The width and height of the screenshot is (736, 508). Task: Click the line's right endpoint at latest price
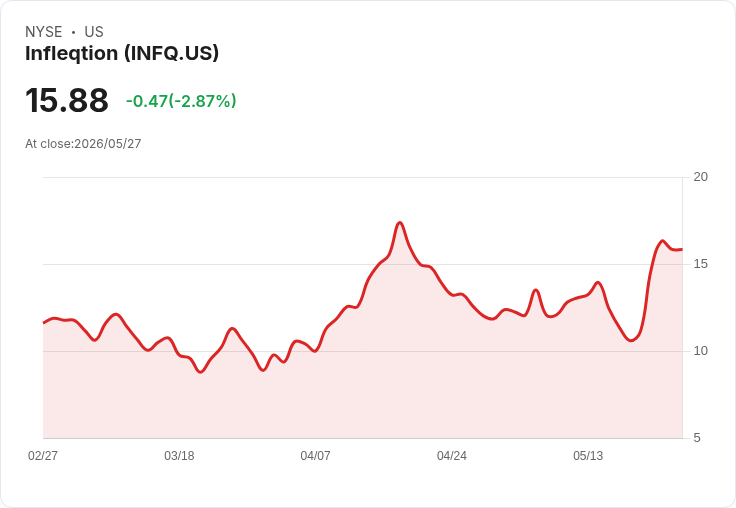[682, 249]
